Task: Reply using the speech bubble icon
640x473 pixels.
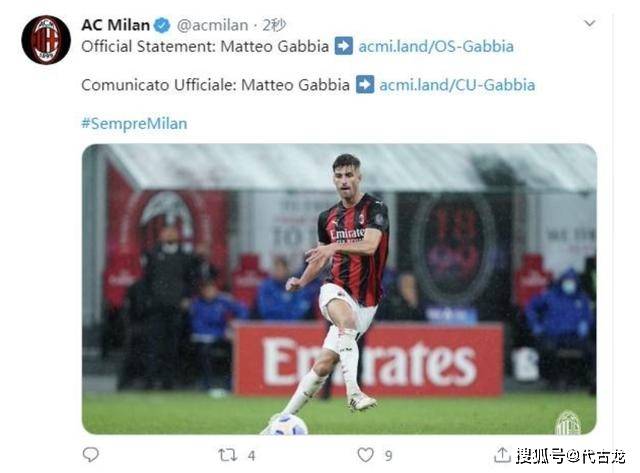Action: [91, 454]
